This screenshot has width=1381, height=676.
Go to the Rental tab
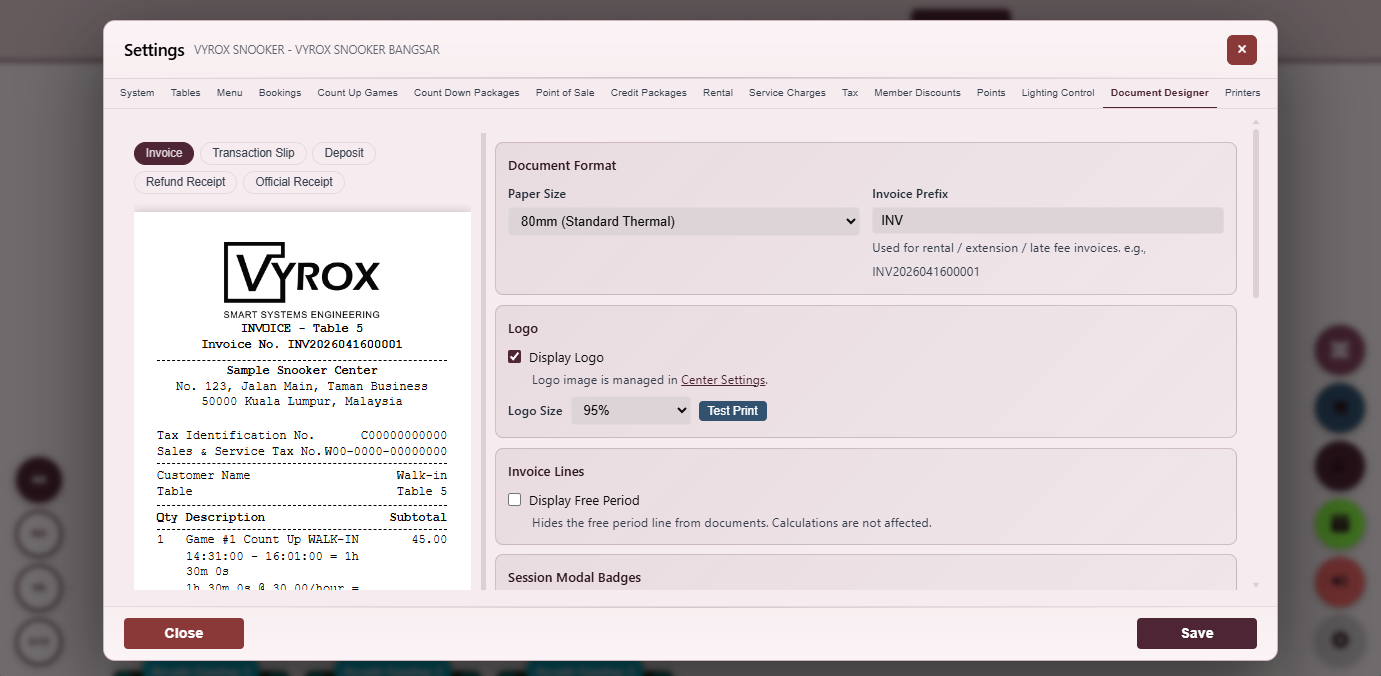[x=718, y=93]
